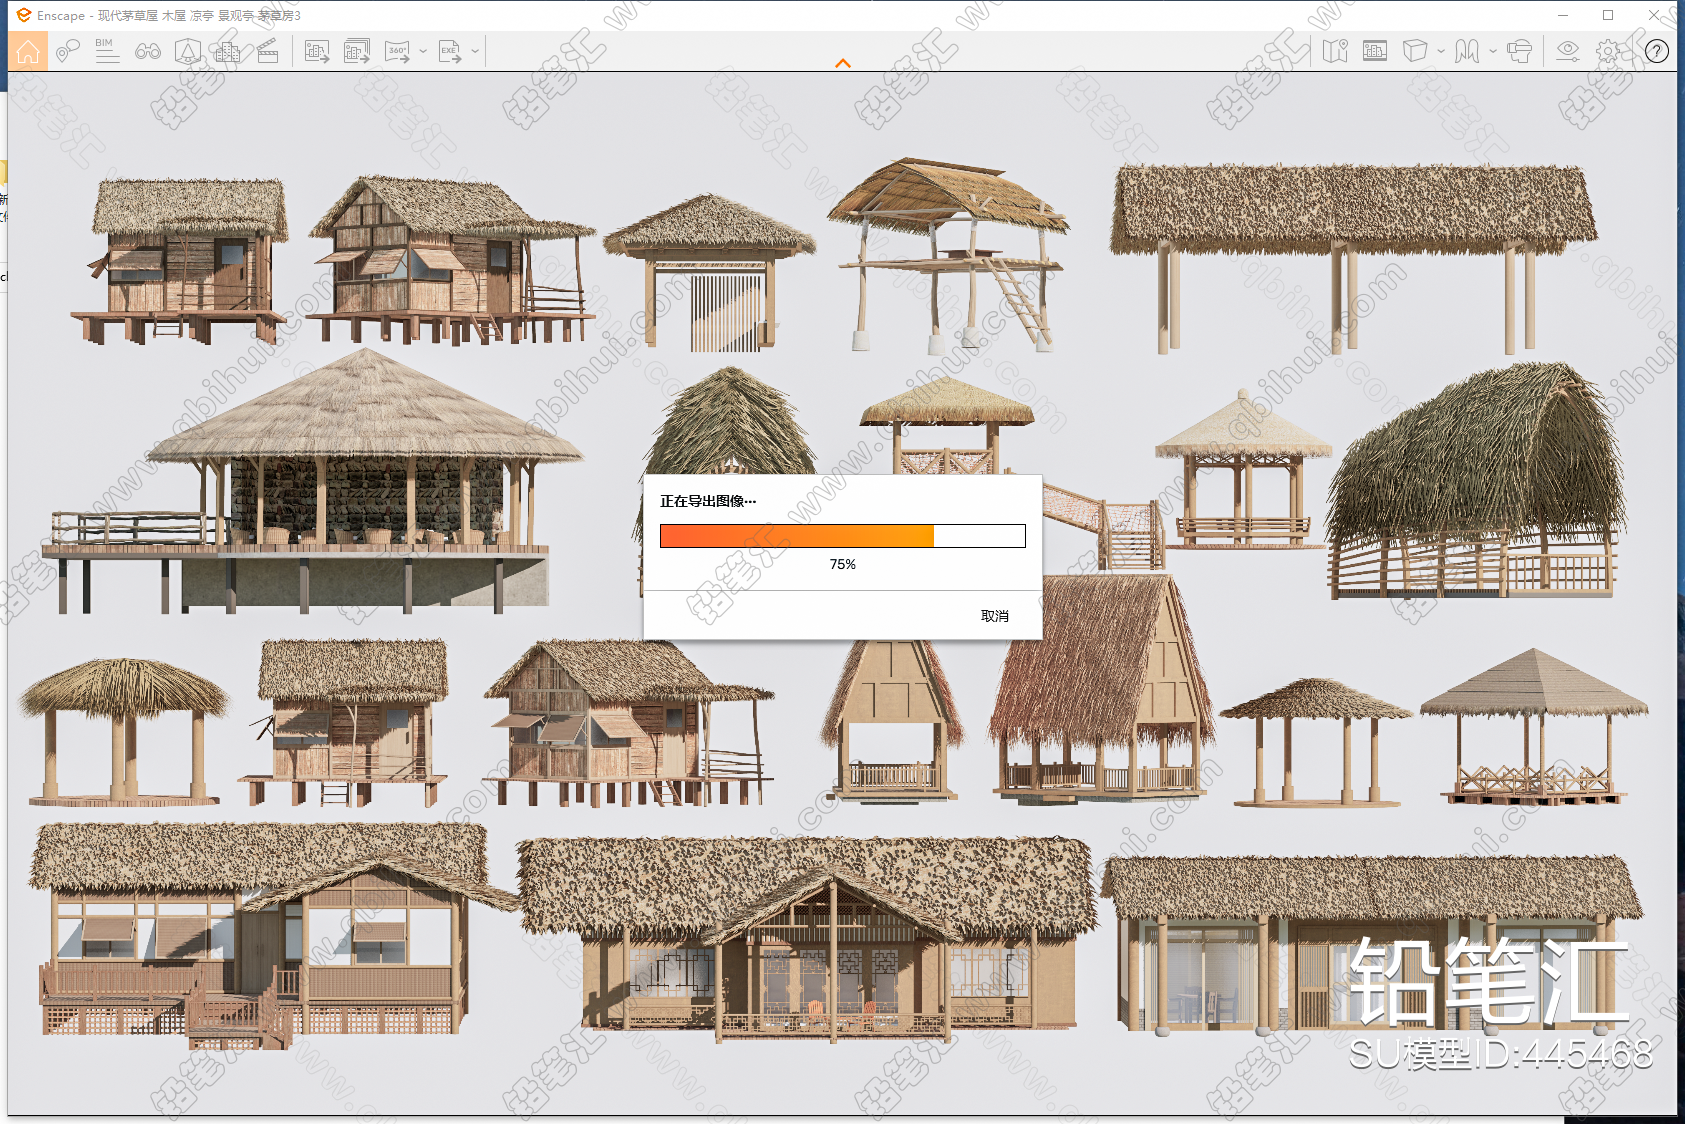Toggle the minimap icon
Screen dimensions: 1685x1124
1335,51
